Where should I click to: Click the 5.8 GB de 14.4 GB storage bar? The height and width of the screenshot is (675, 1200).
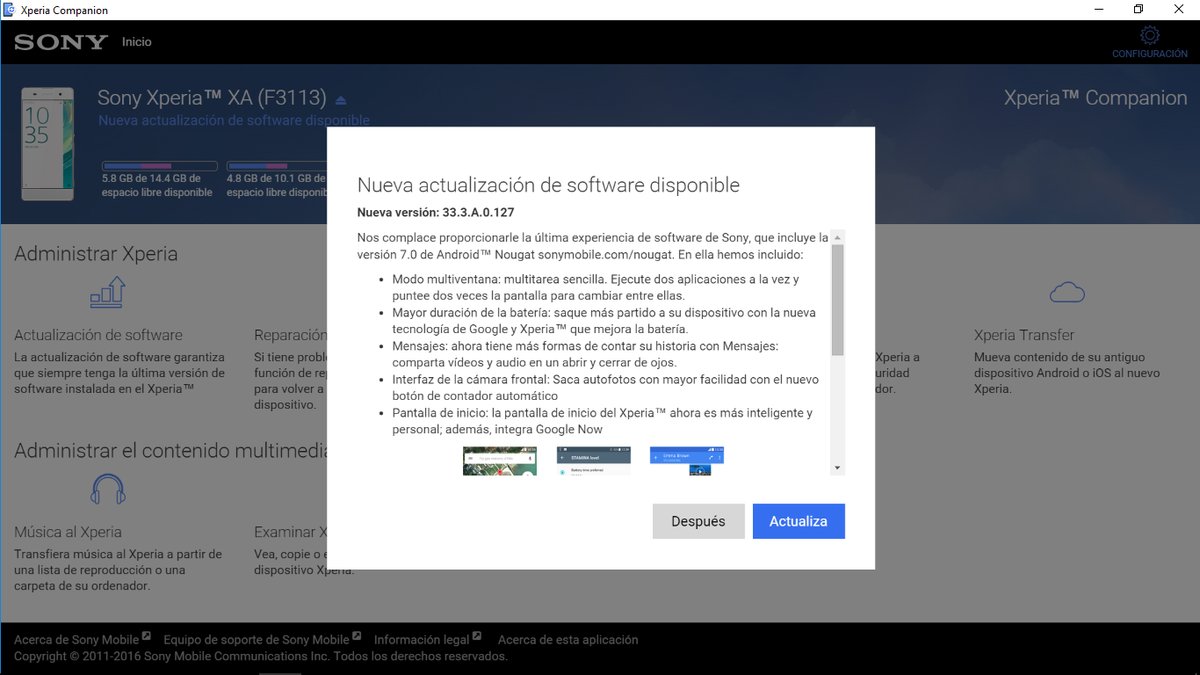(x=160, y=166)
